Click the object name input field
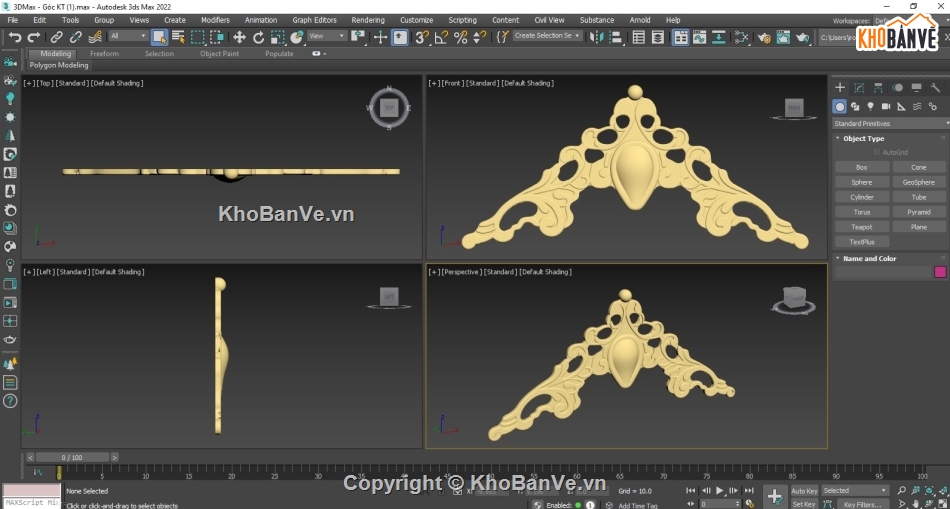950x509 pixels. (883, 273)
